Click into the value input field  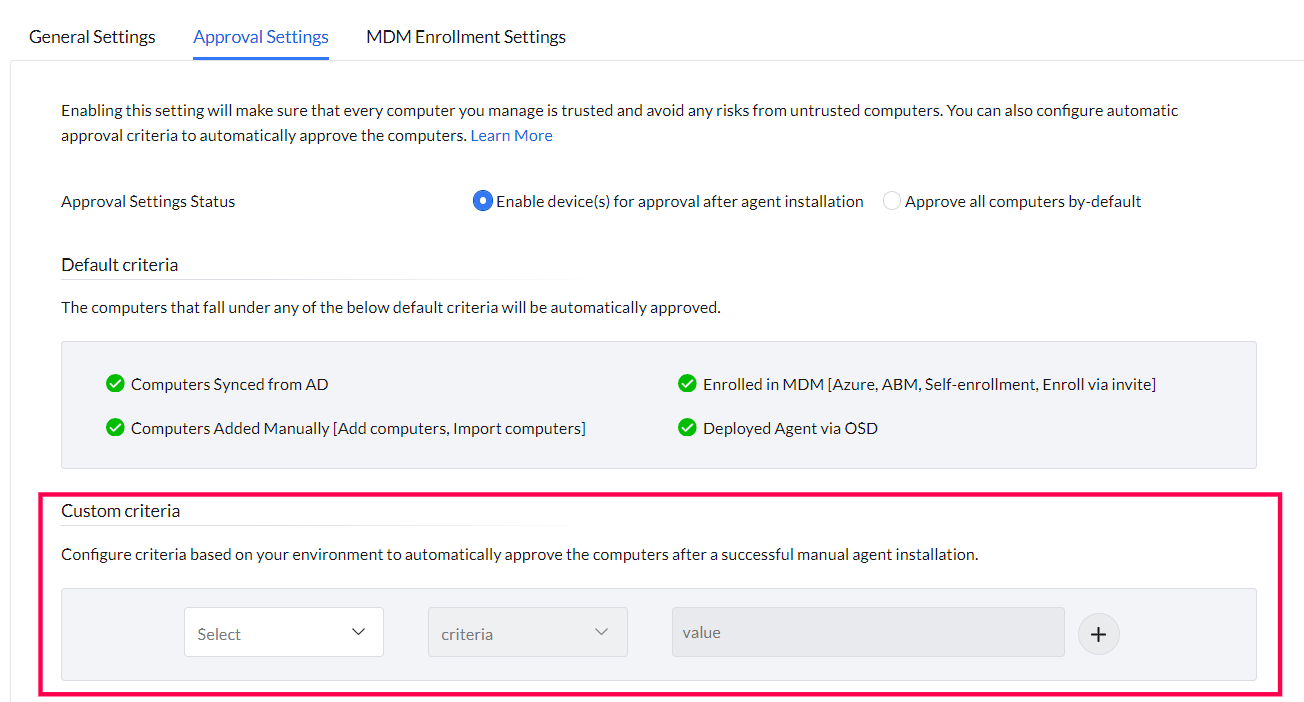coord(867,633)
